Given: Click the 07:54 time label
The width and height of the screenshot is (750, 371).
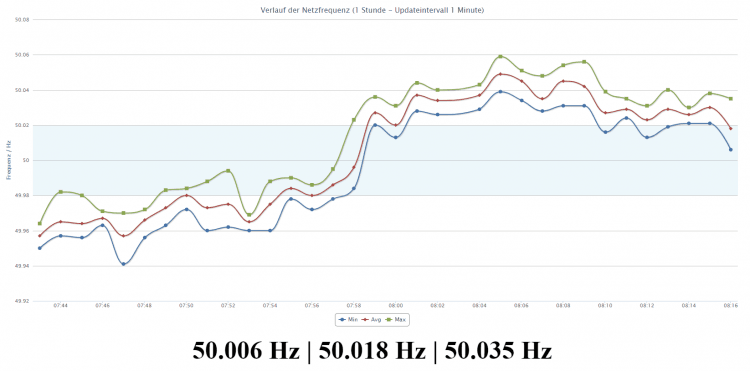Looking at the screenshot, I should (x=270, y=305).
